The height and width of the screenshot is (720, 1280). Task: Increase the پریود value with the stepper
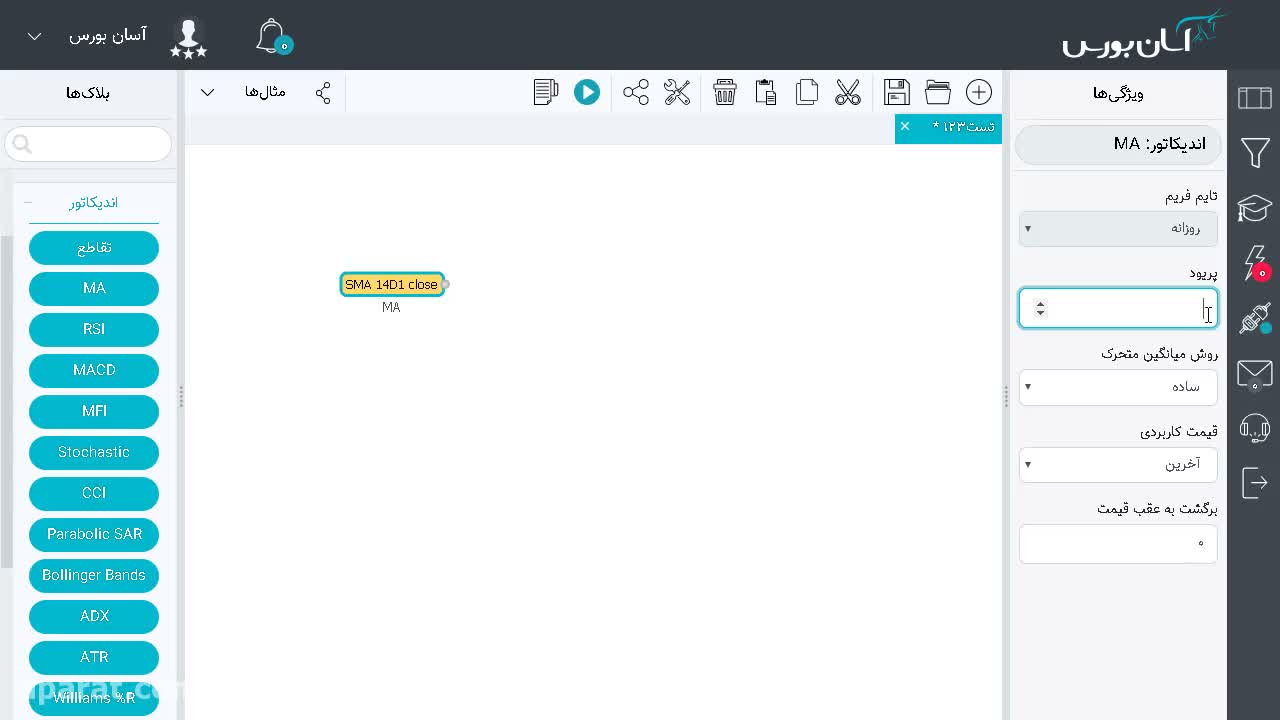1040,303
